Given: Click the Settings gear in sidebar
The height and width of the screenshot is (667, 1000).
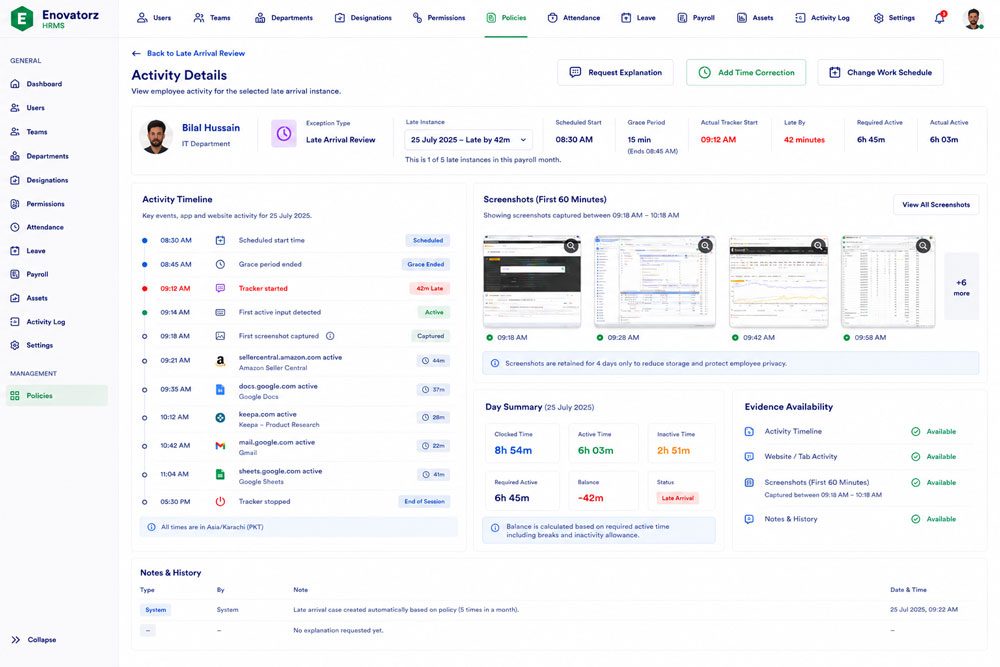Looking at the screenshot, I should (15, 345).
